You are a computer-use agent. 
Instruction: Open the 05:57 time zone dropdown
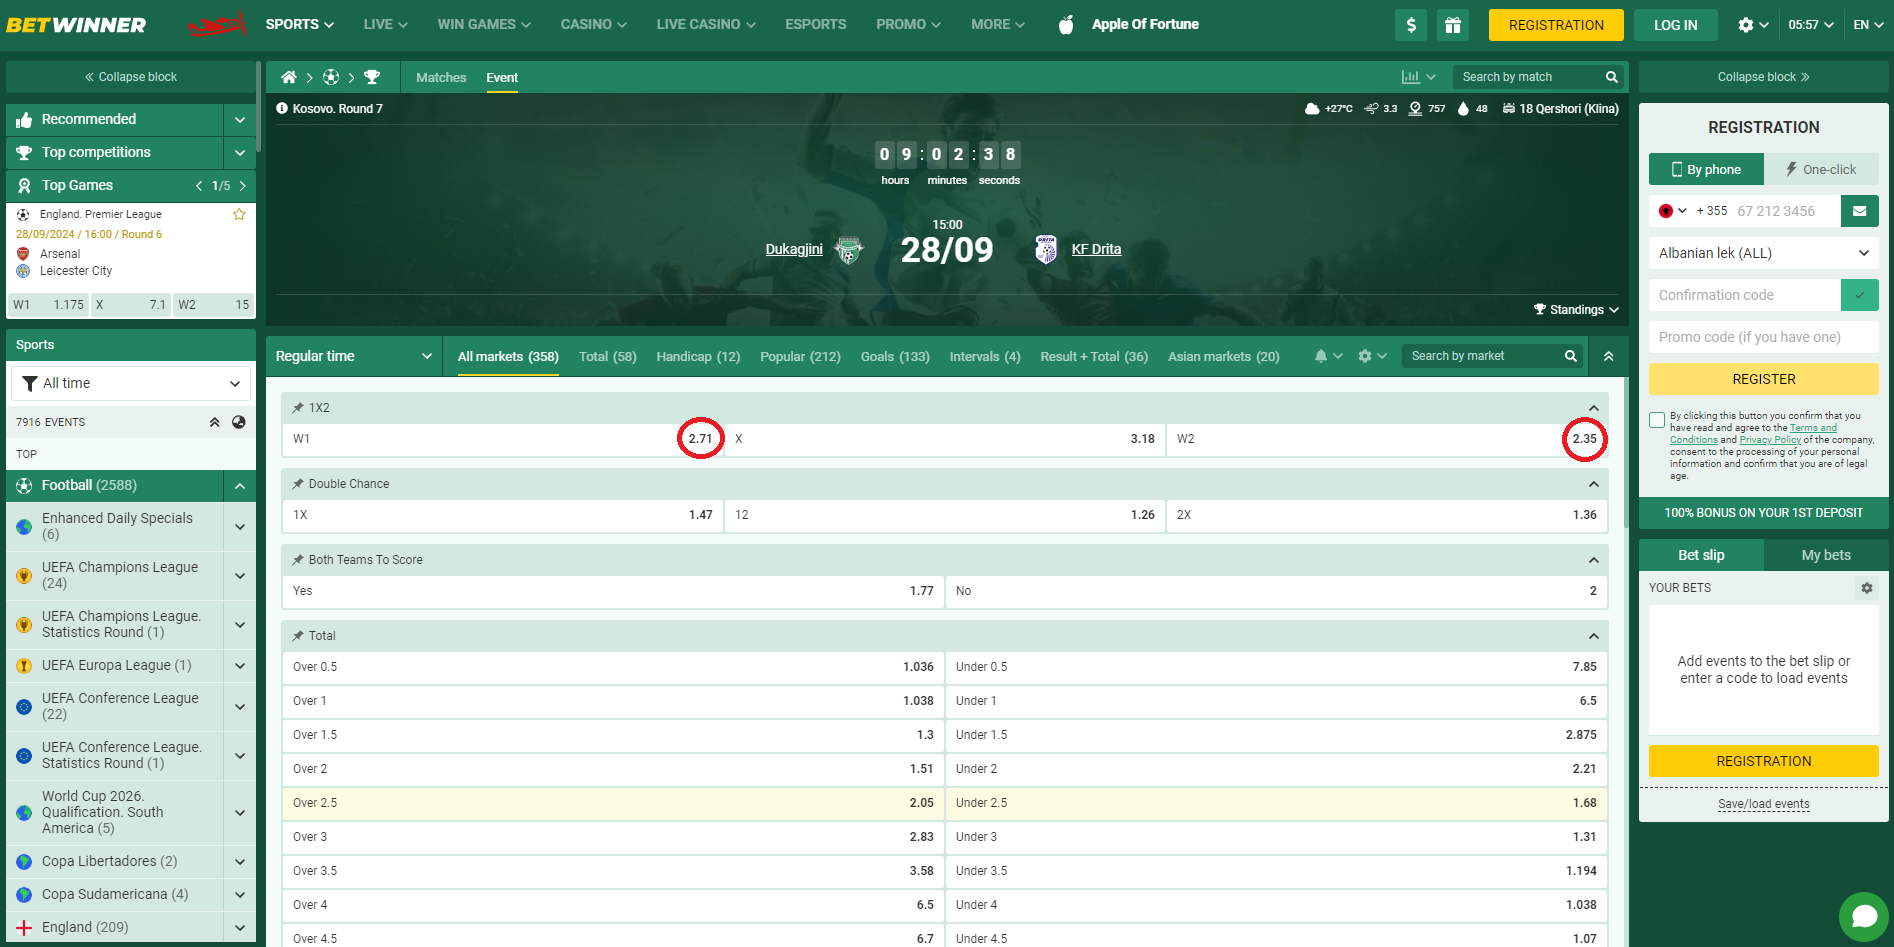[1811, 25]
